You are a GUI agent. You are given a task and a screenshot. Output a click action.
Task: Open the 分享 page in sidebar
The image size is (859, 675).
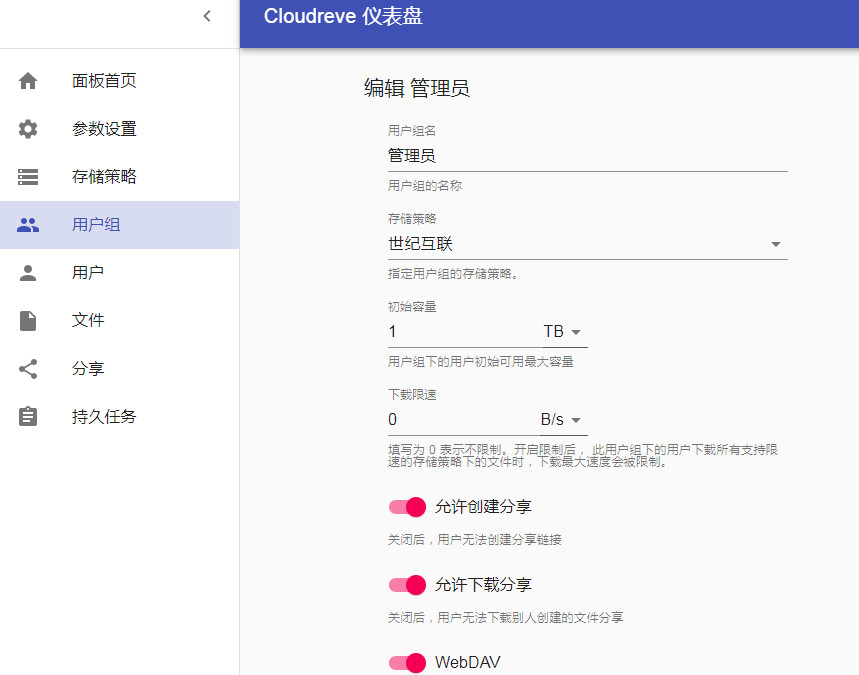pos(119,369)
